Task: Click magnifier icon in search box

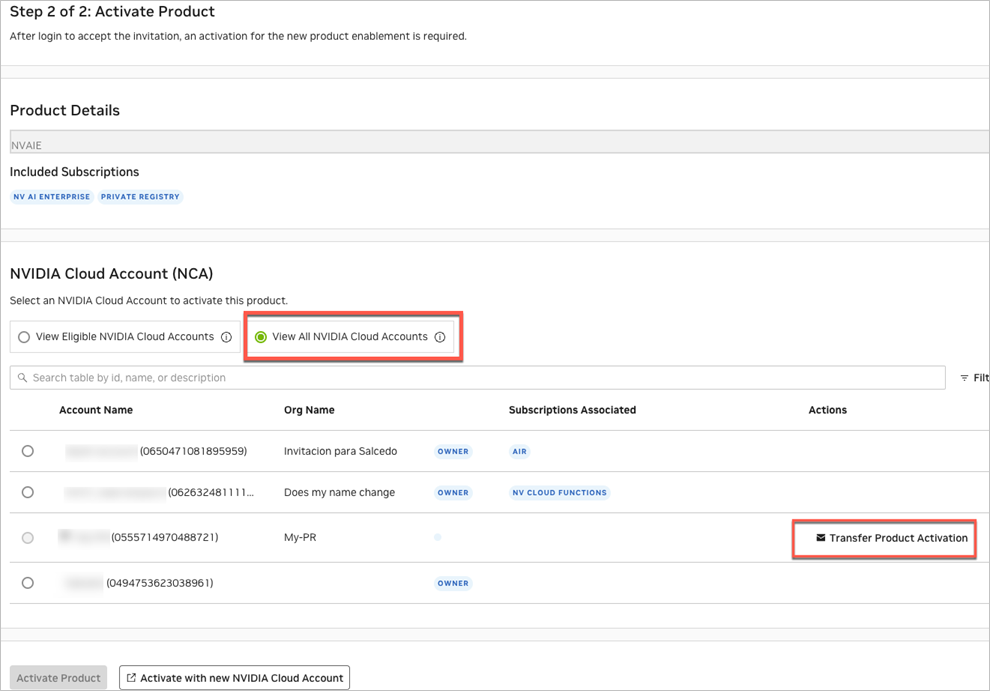Action: coord(22,378)
